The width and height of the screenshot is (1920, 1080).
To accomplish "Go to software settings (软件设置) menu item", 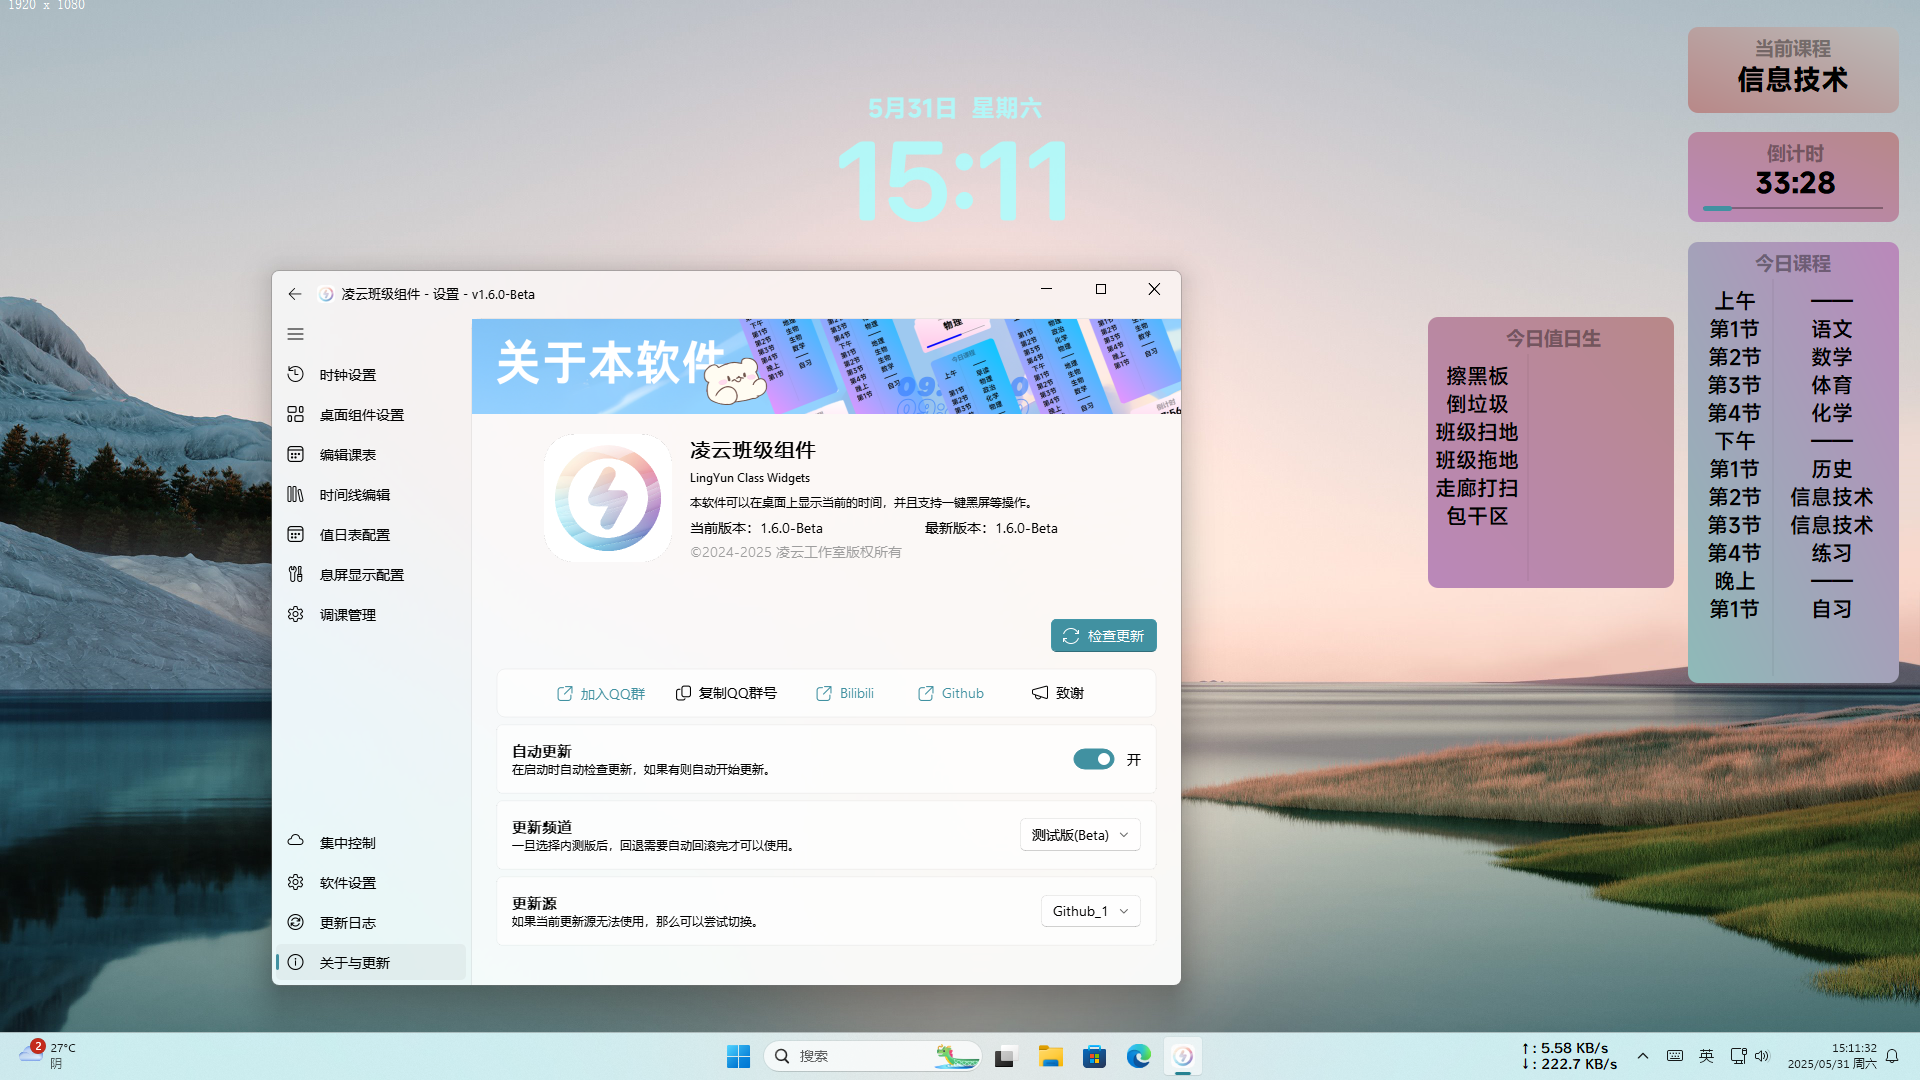I will (x=347, y=883).
